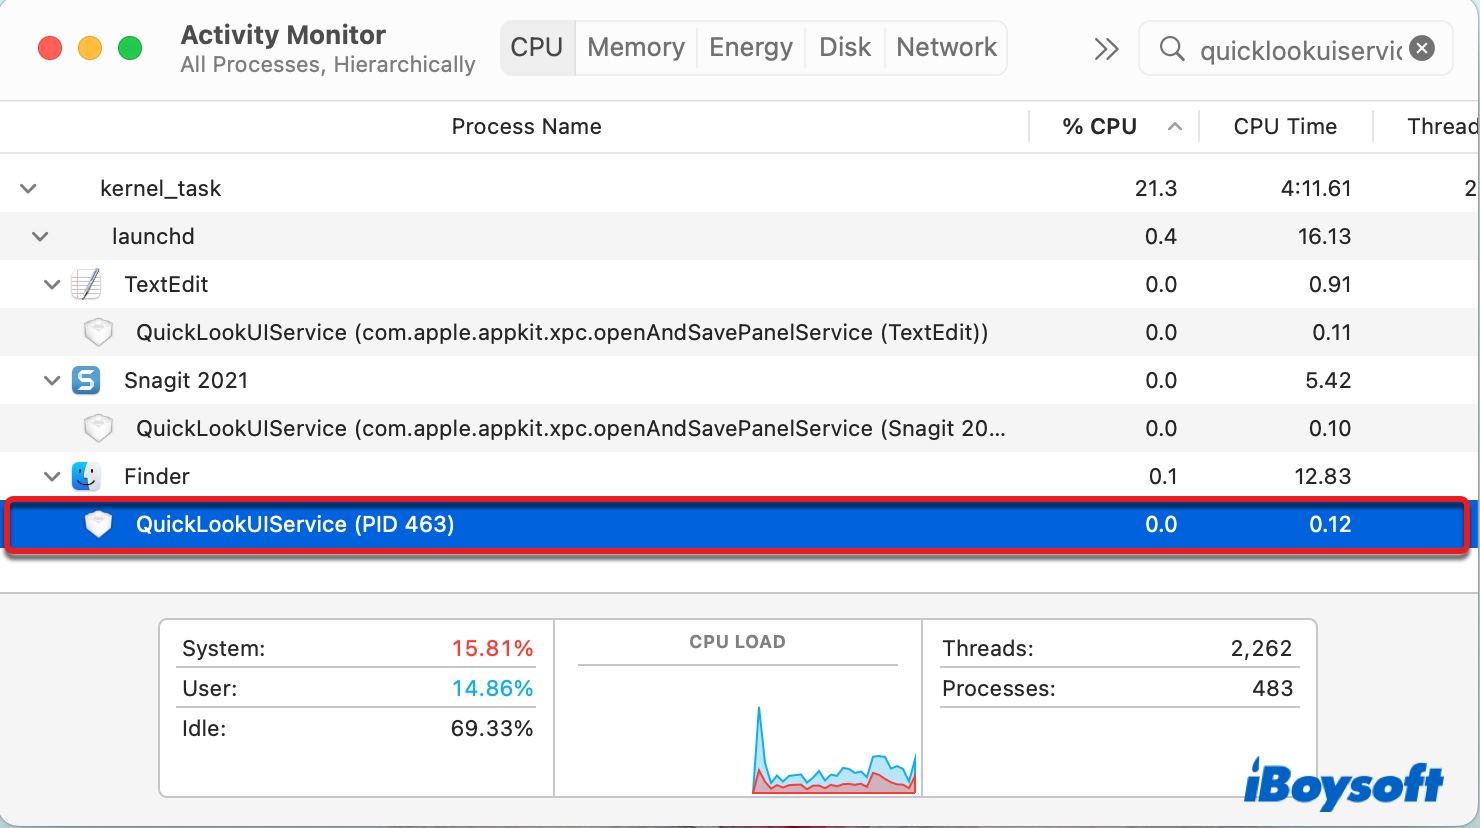Click the Snagit 2021 app icon
The image size is (1480, 828).
pyautogui.click(x=86, y=380)
